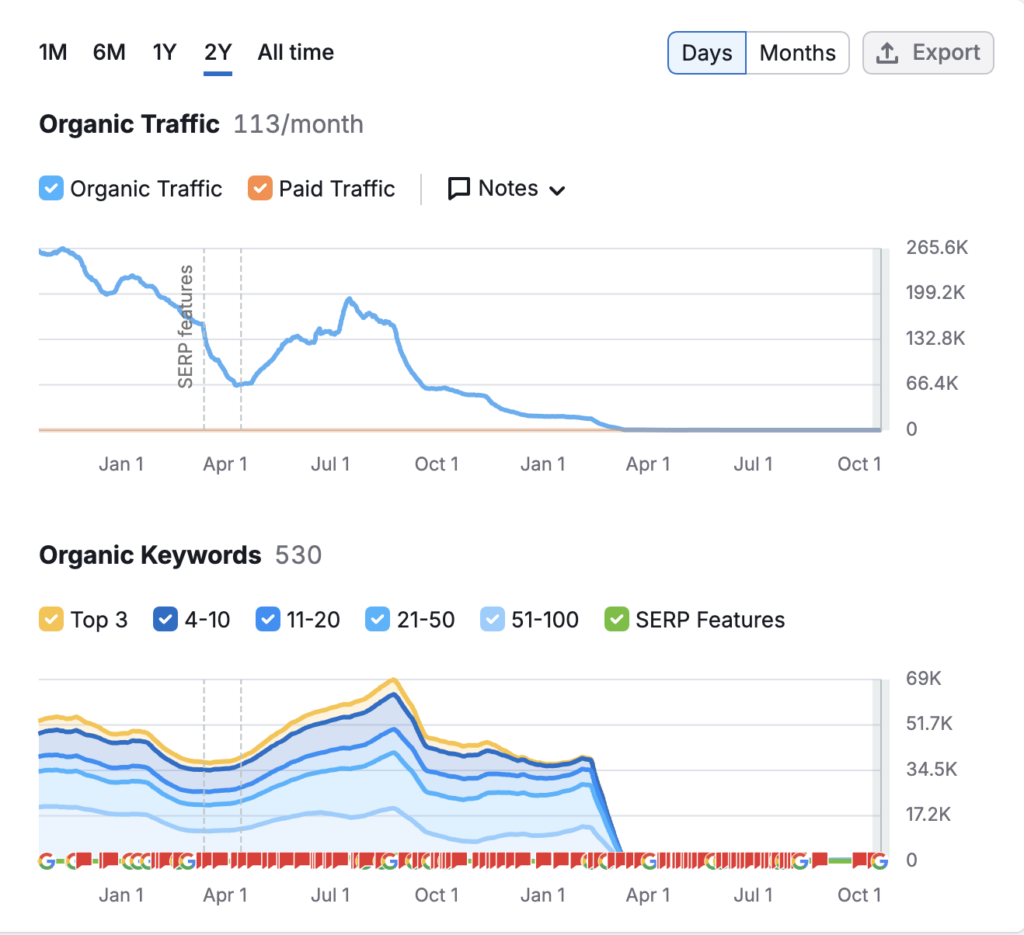Click the Google update marker below Apr 1 of second year
The width and height of the screenshot is (1024, 935).
click(x=649, y=861)
